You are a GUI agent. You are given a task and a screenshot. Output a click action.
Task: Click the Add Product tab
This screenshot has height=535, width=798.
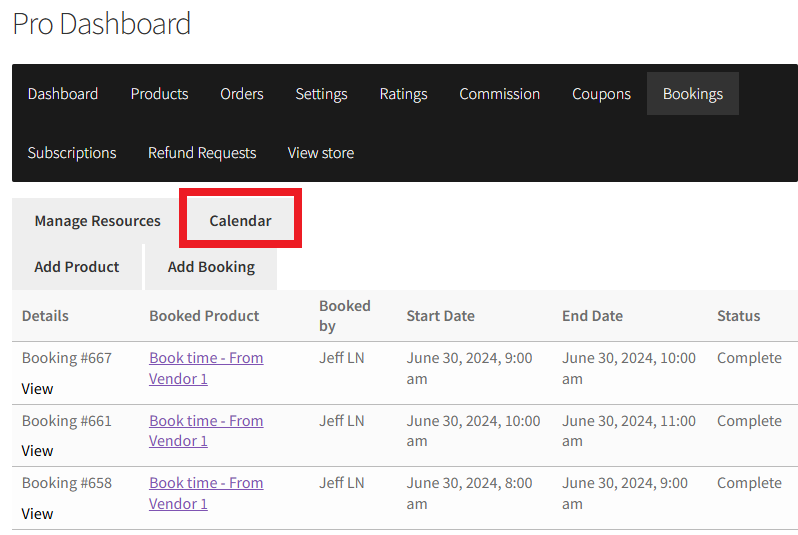(77, 267)
